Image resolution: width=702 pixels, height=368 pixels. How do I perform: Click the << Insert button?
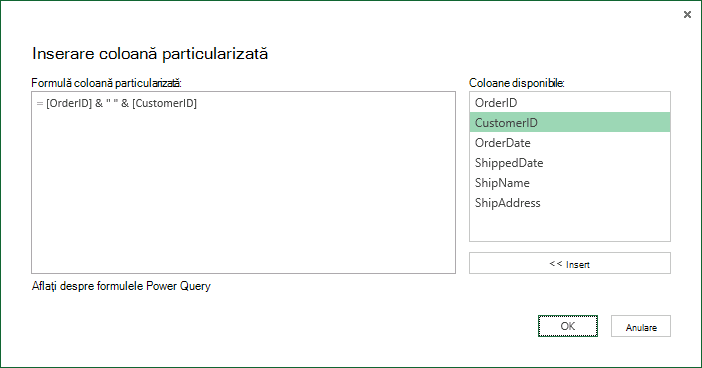570,263
